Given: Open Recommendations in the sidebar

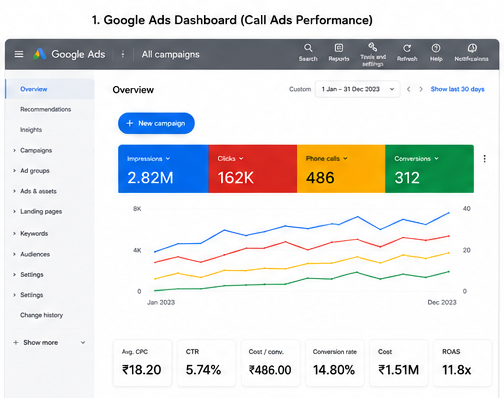Looking at the screenshot, I should click(46, 109).
